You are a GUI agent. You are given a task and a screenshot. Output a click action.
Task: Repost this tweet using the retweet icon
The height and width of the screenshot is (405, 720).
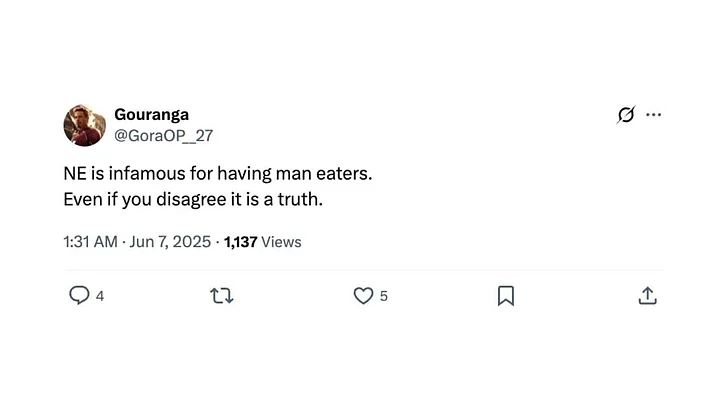coord(222,296)
